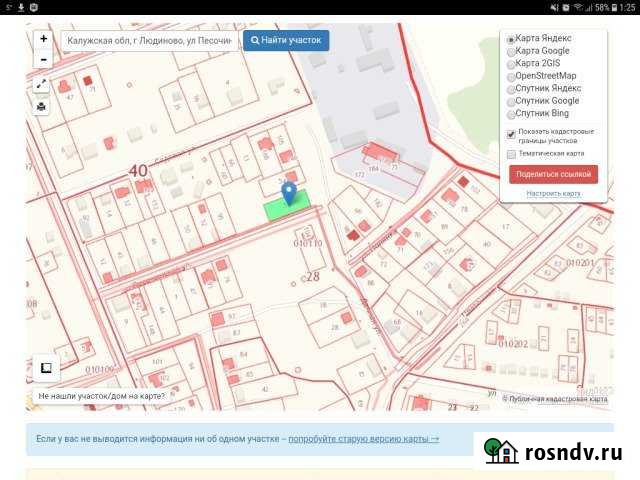The height and width of the screenshot is (480, 640).
Task: Toggle fullscreen map view
Action: click(x=42, y=85)
